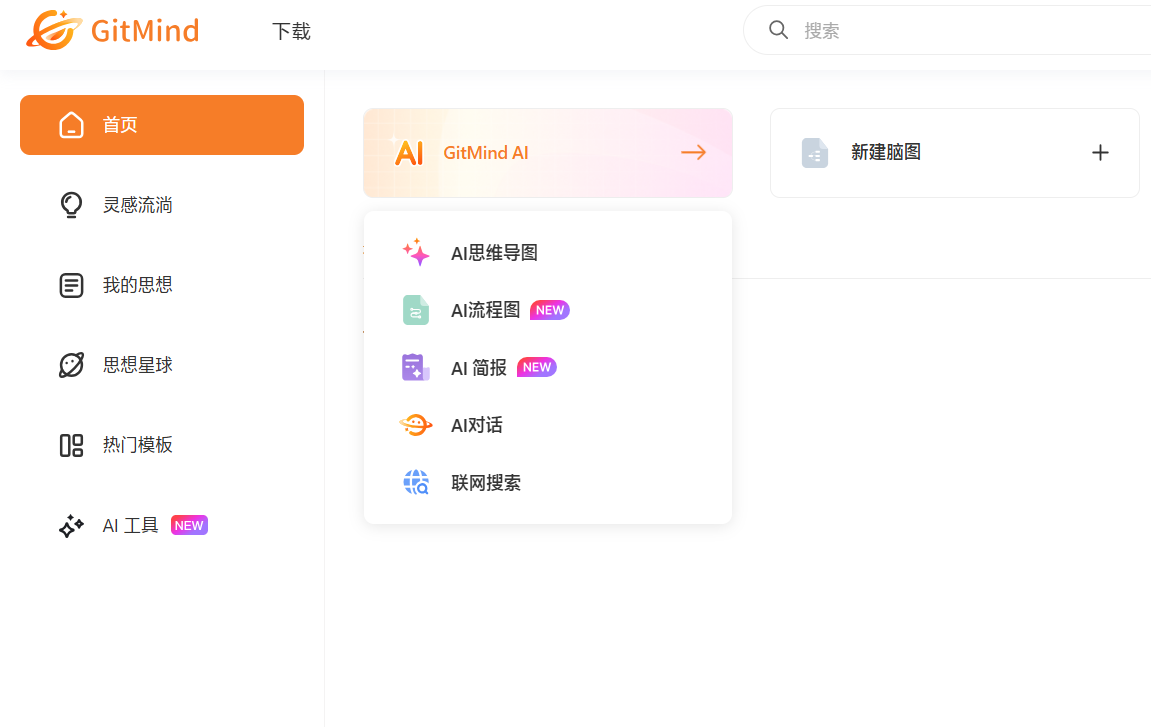Click the orange planet icon for AI对话
Screen dimensions: 1151x727
click(x=415, y=424)
